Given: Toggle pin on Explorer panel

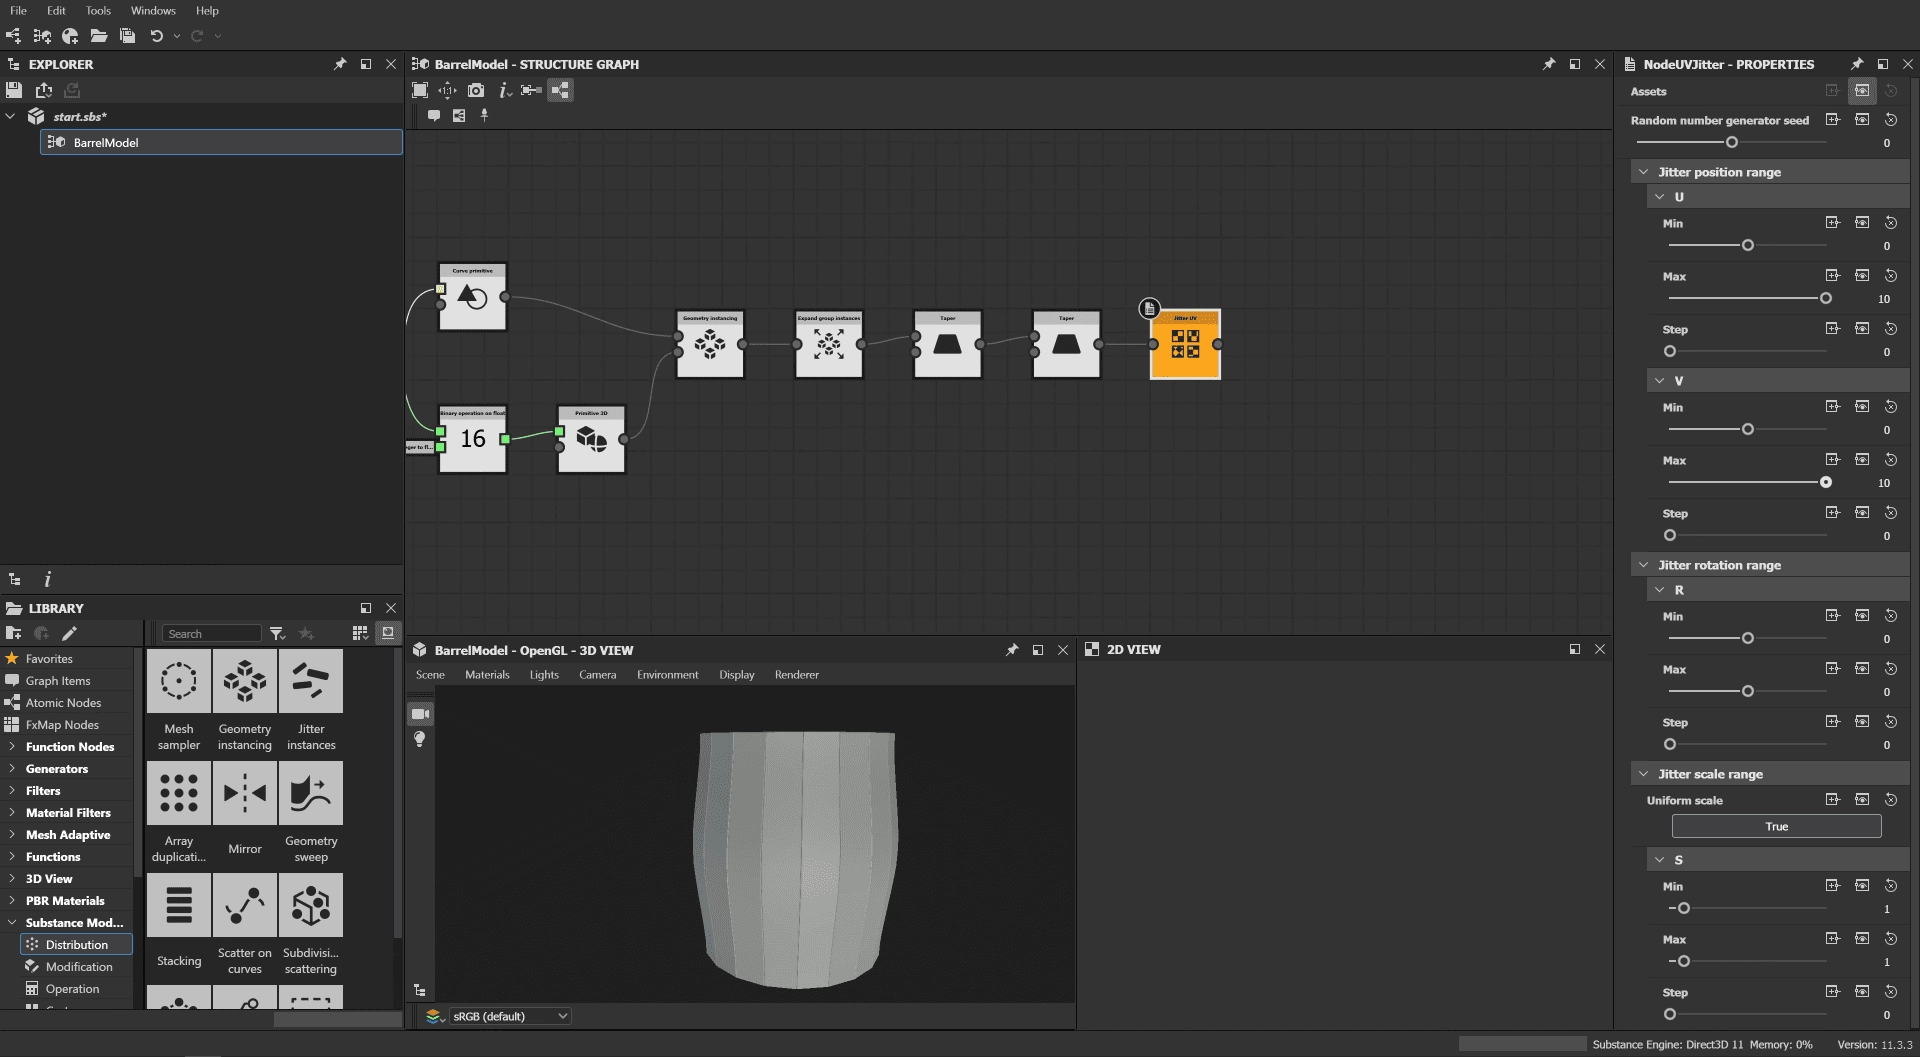Looking at the screenshot, I should tap(340, 64).
